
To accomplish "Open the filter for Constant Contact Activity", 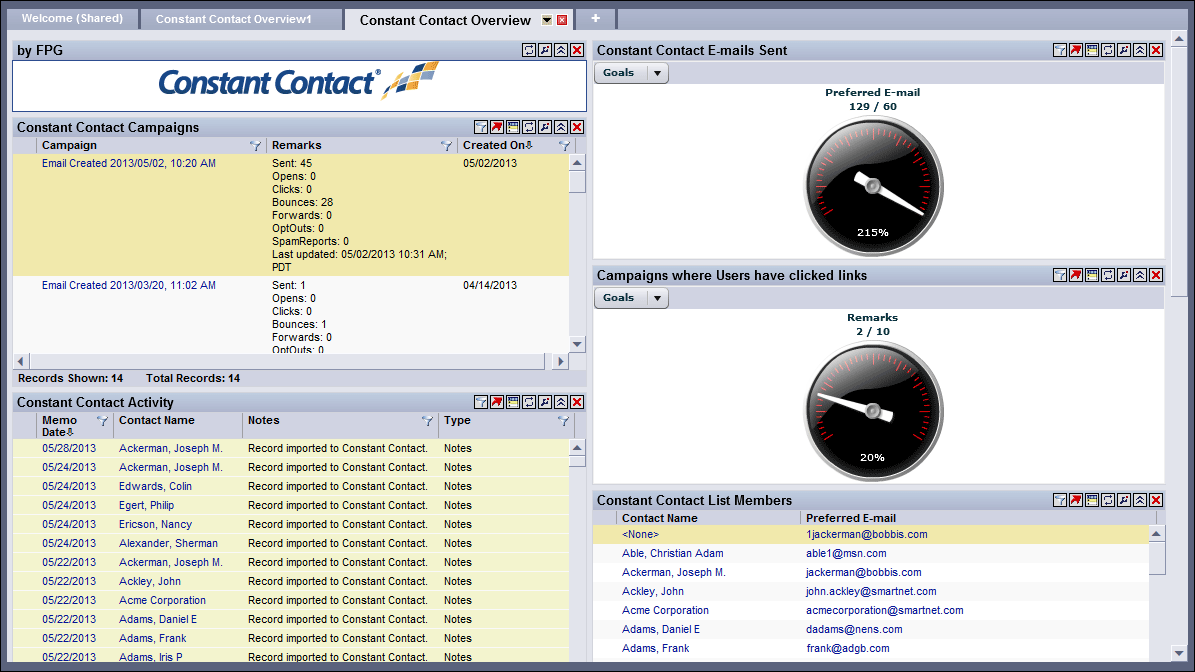I will (481, 401).
